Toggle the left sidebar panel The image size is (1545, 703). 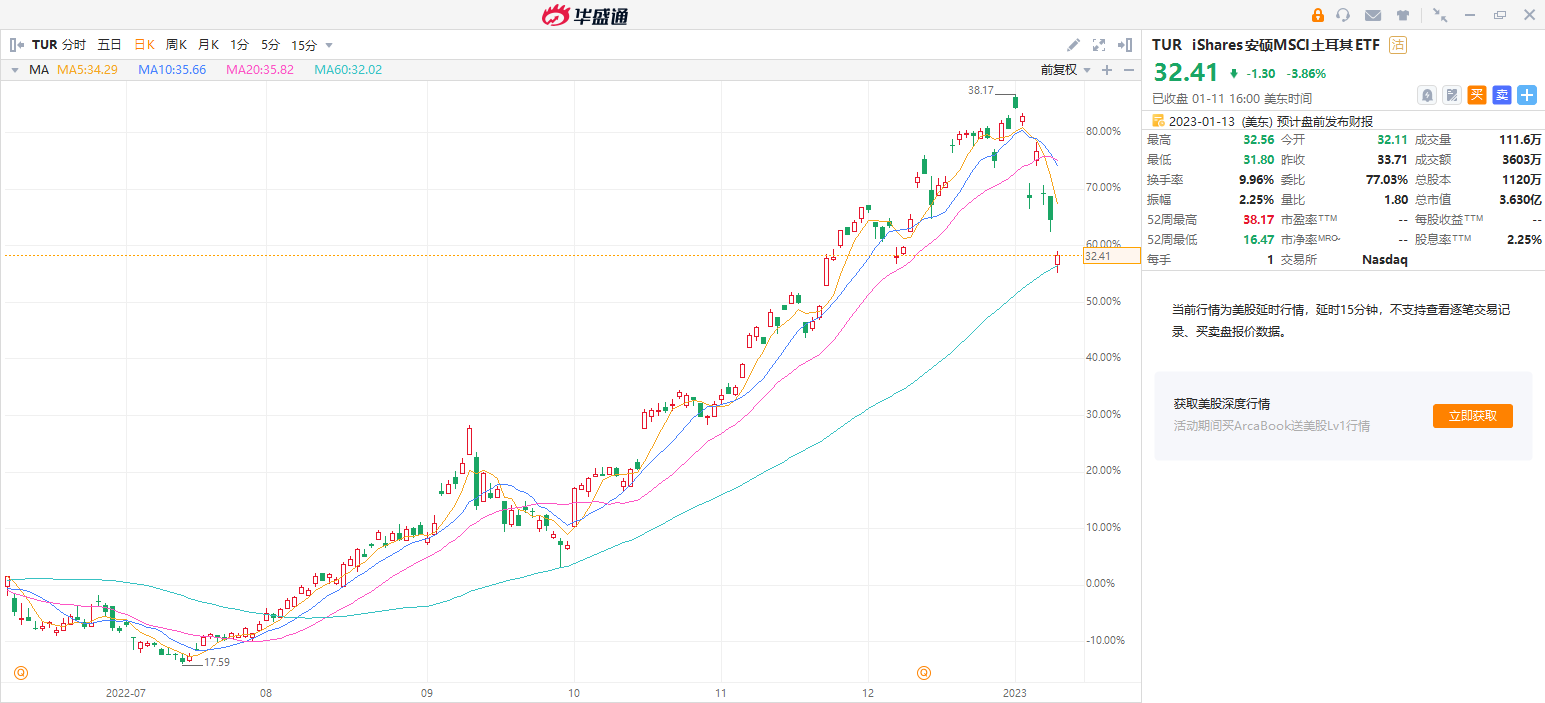click(x=17, y=45)
